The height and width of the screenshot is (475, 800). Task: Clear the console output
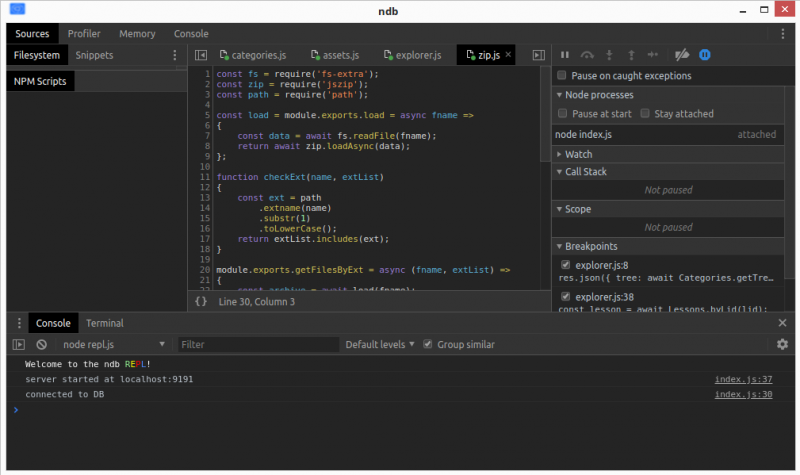42,344
